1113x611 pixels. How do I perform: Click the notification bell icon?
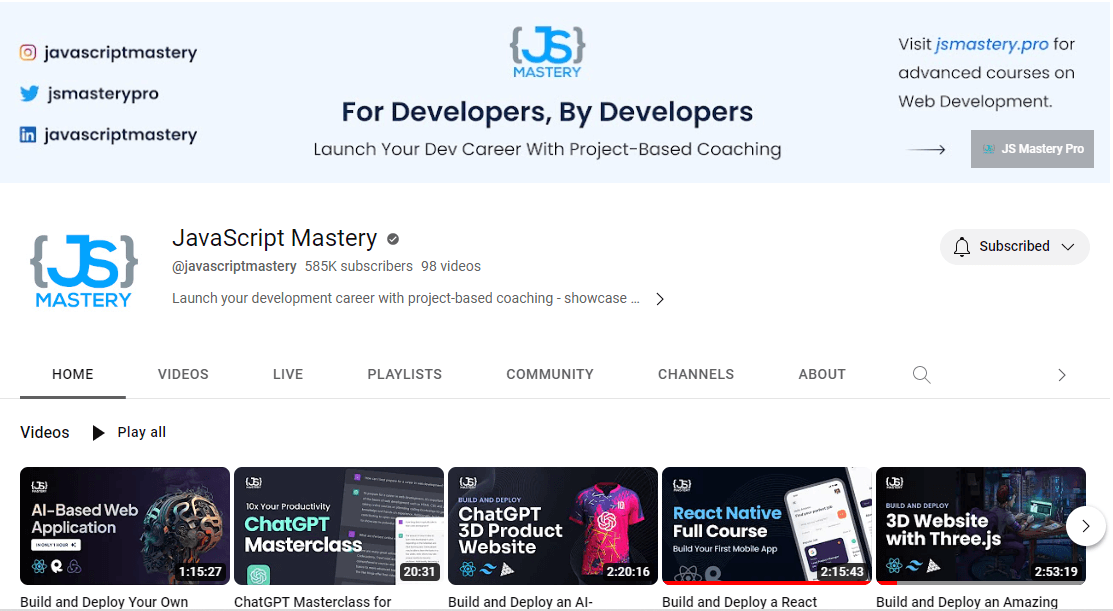point(962,247)
